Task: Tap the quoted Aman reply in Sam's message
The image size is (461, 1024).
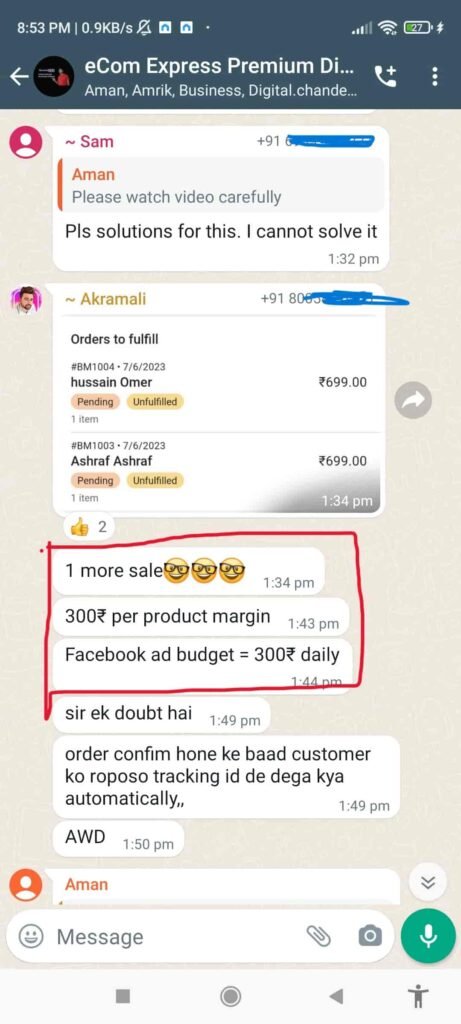Action: (x=221, y=185)
